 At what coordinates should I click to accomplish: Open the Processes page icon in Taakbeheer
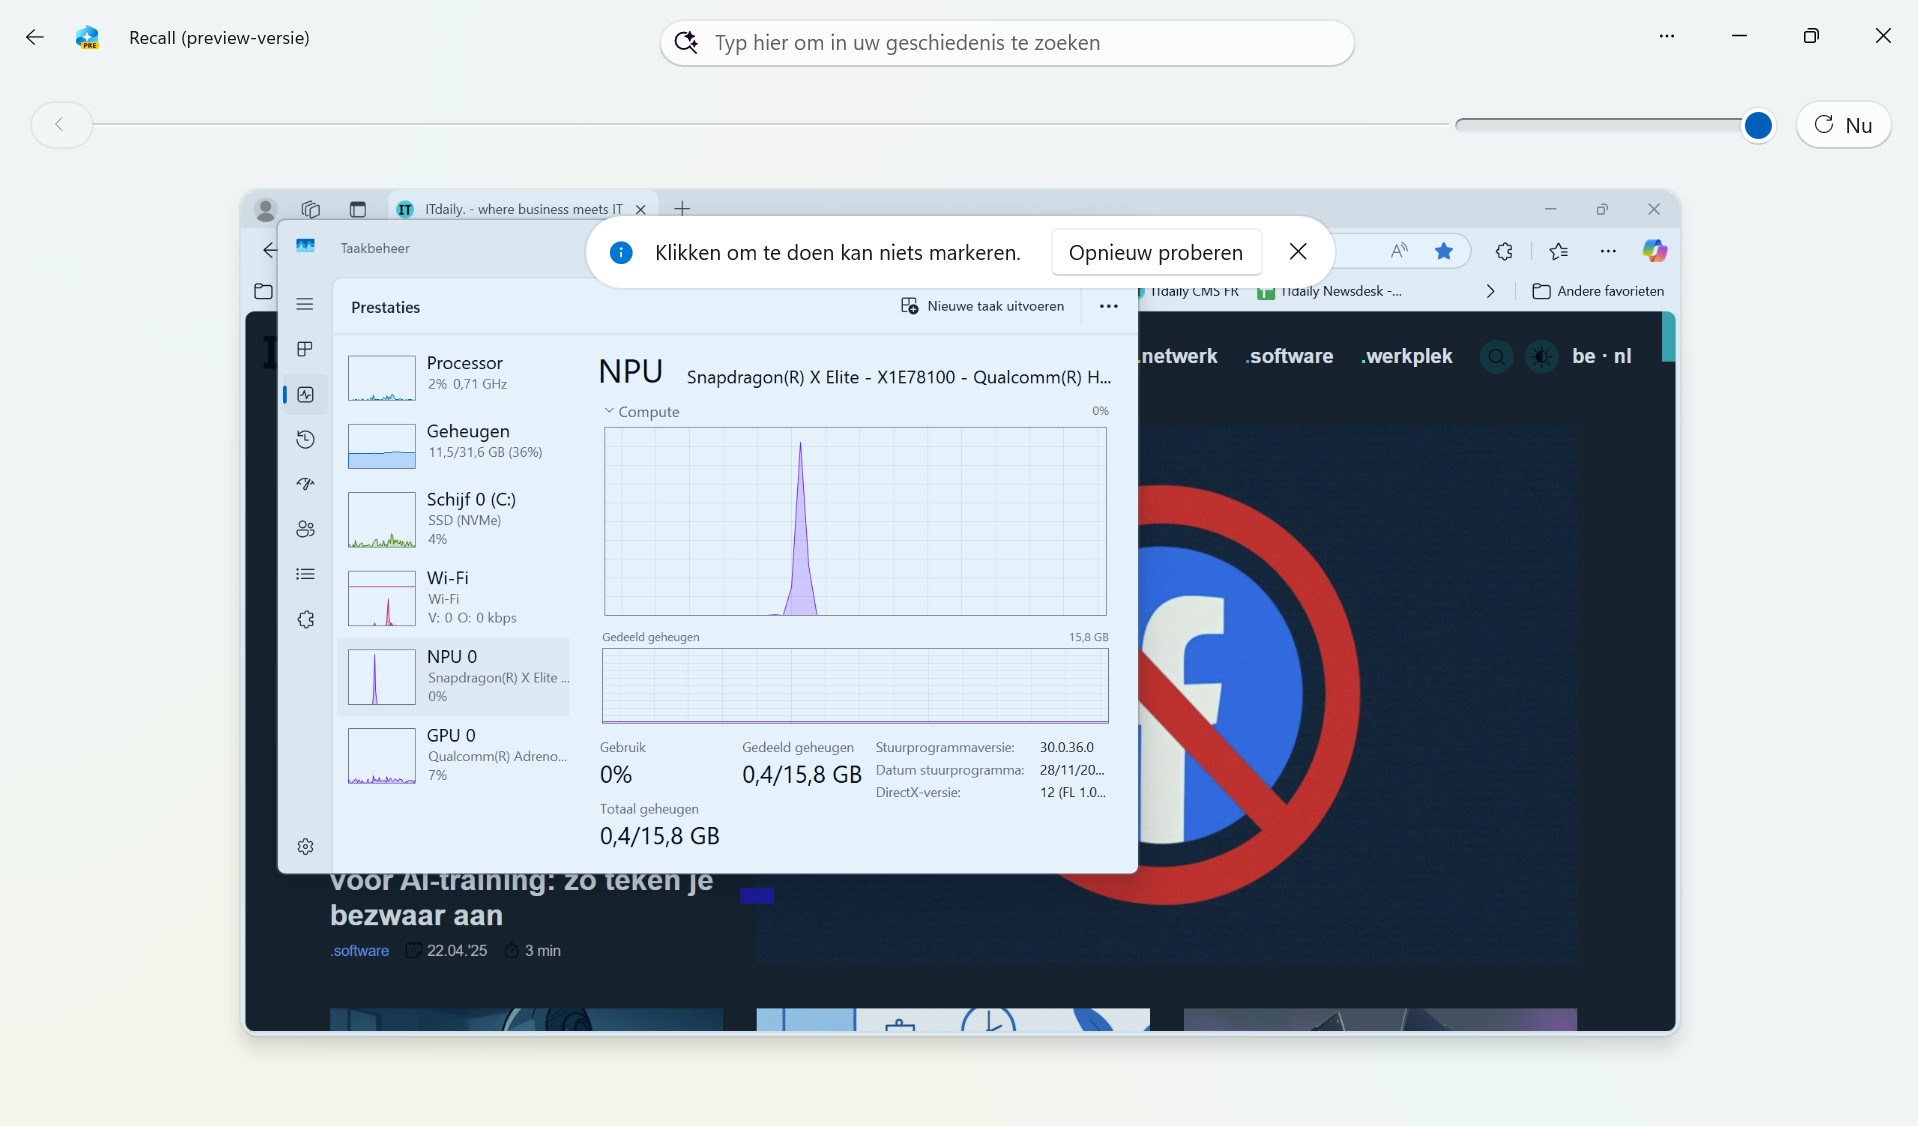(x=305, y=349)
